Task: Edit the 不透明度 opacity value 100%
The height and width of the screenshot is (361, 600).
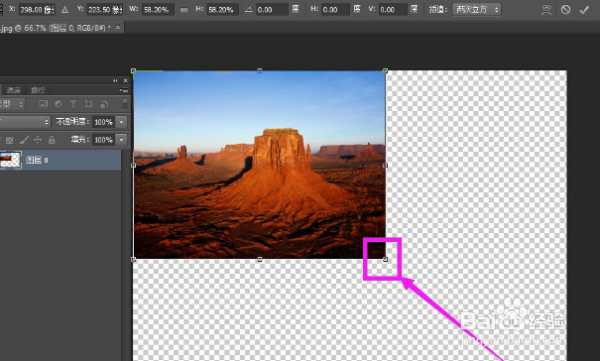Action: pos(103,122)
